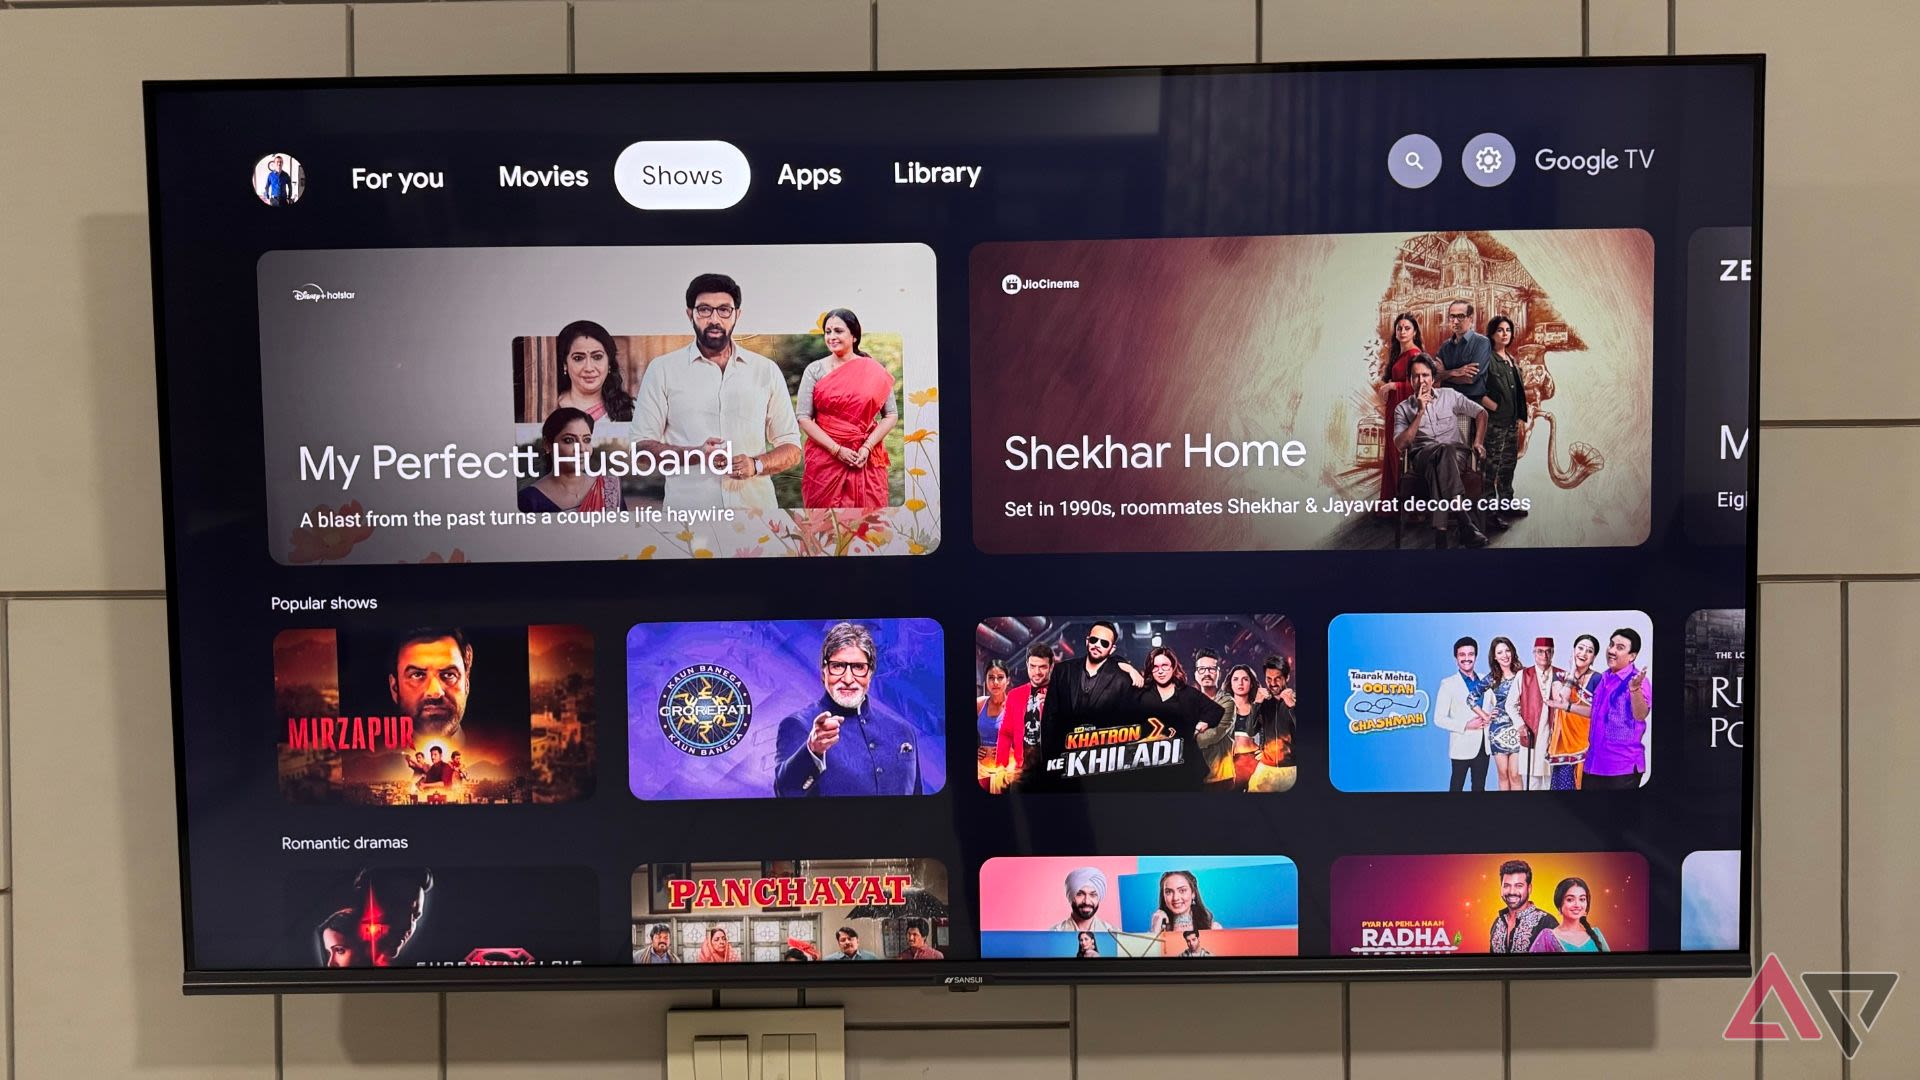Select the Shows tab
1920x1080 pixels.
coord(682,174)
